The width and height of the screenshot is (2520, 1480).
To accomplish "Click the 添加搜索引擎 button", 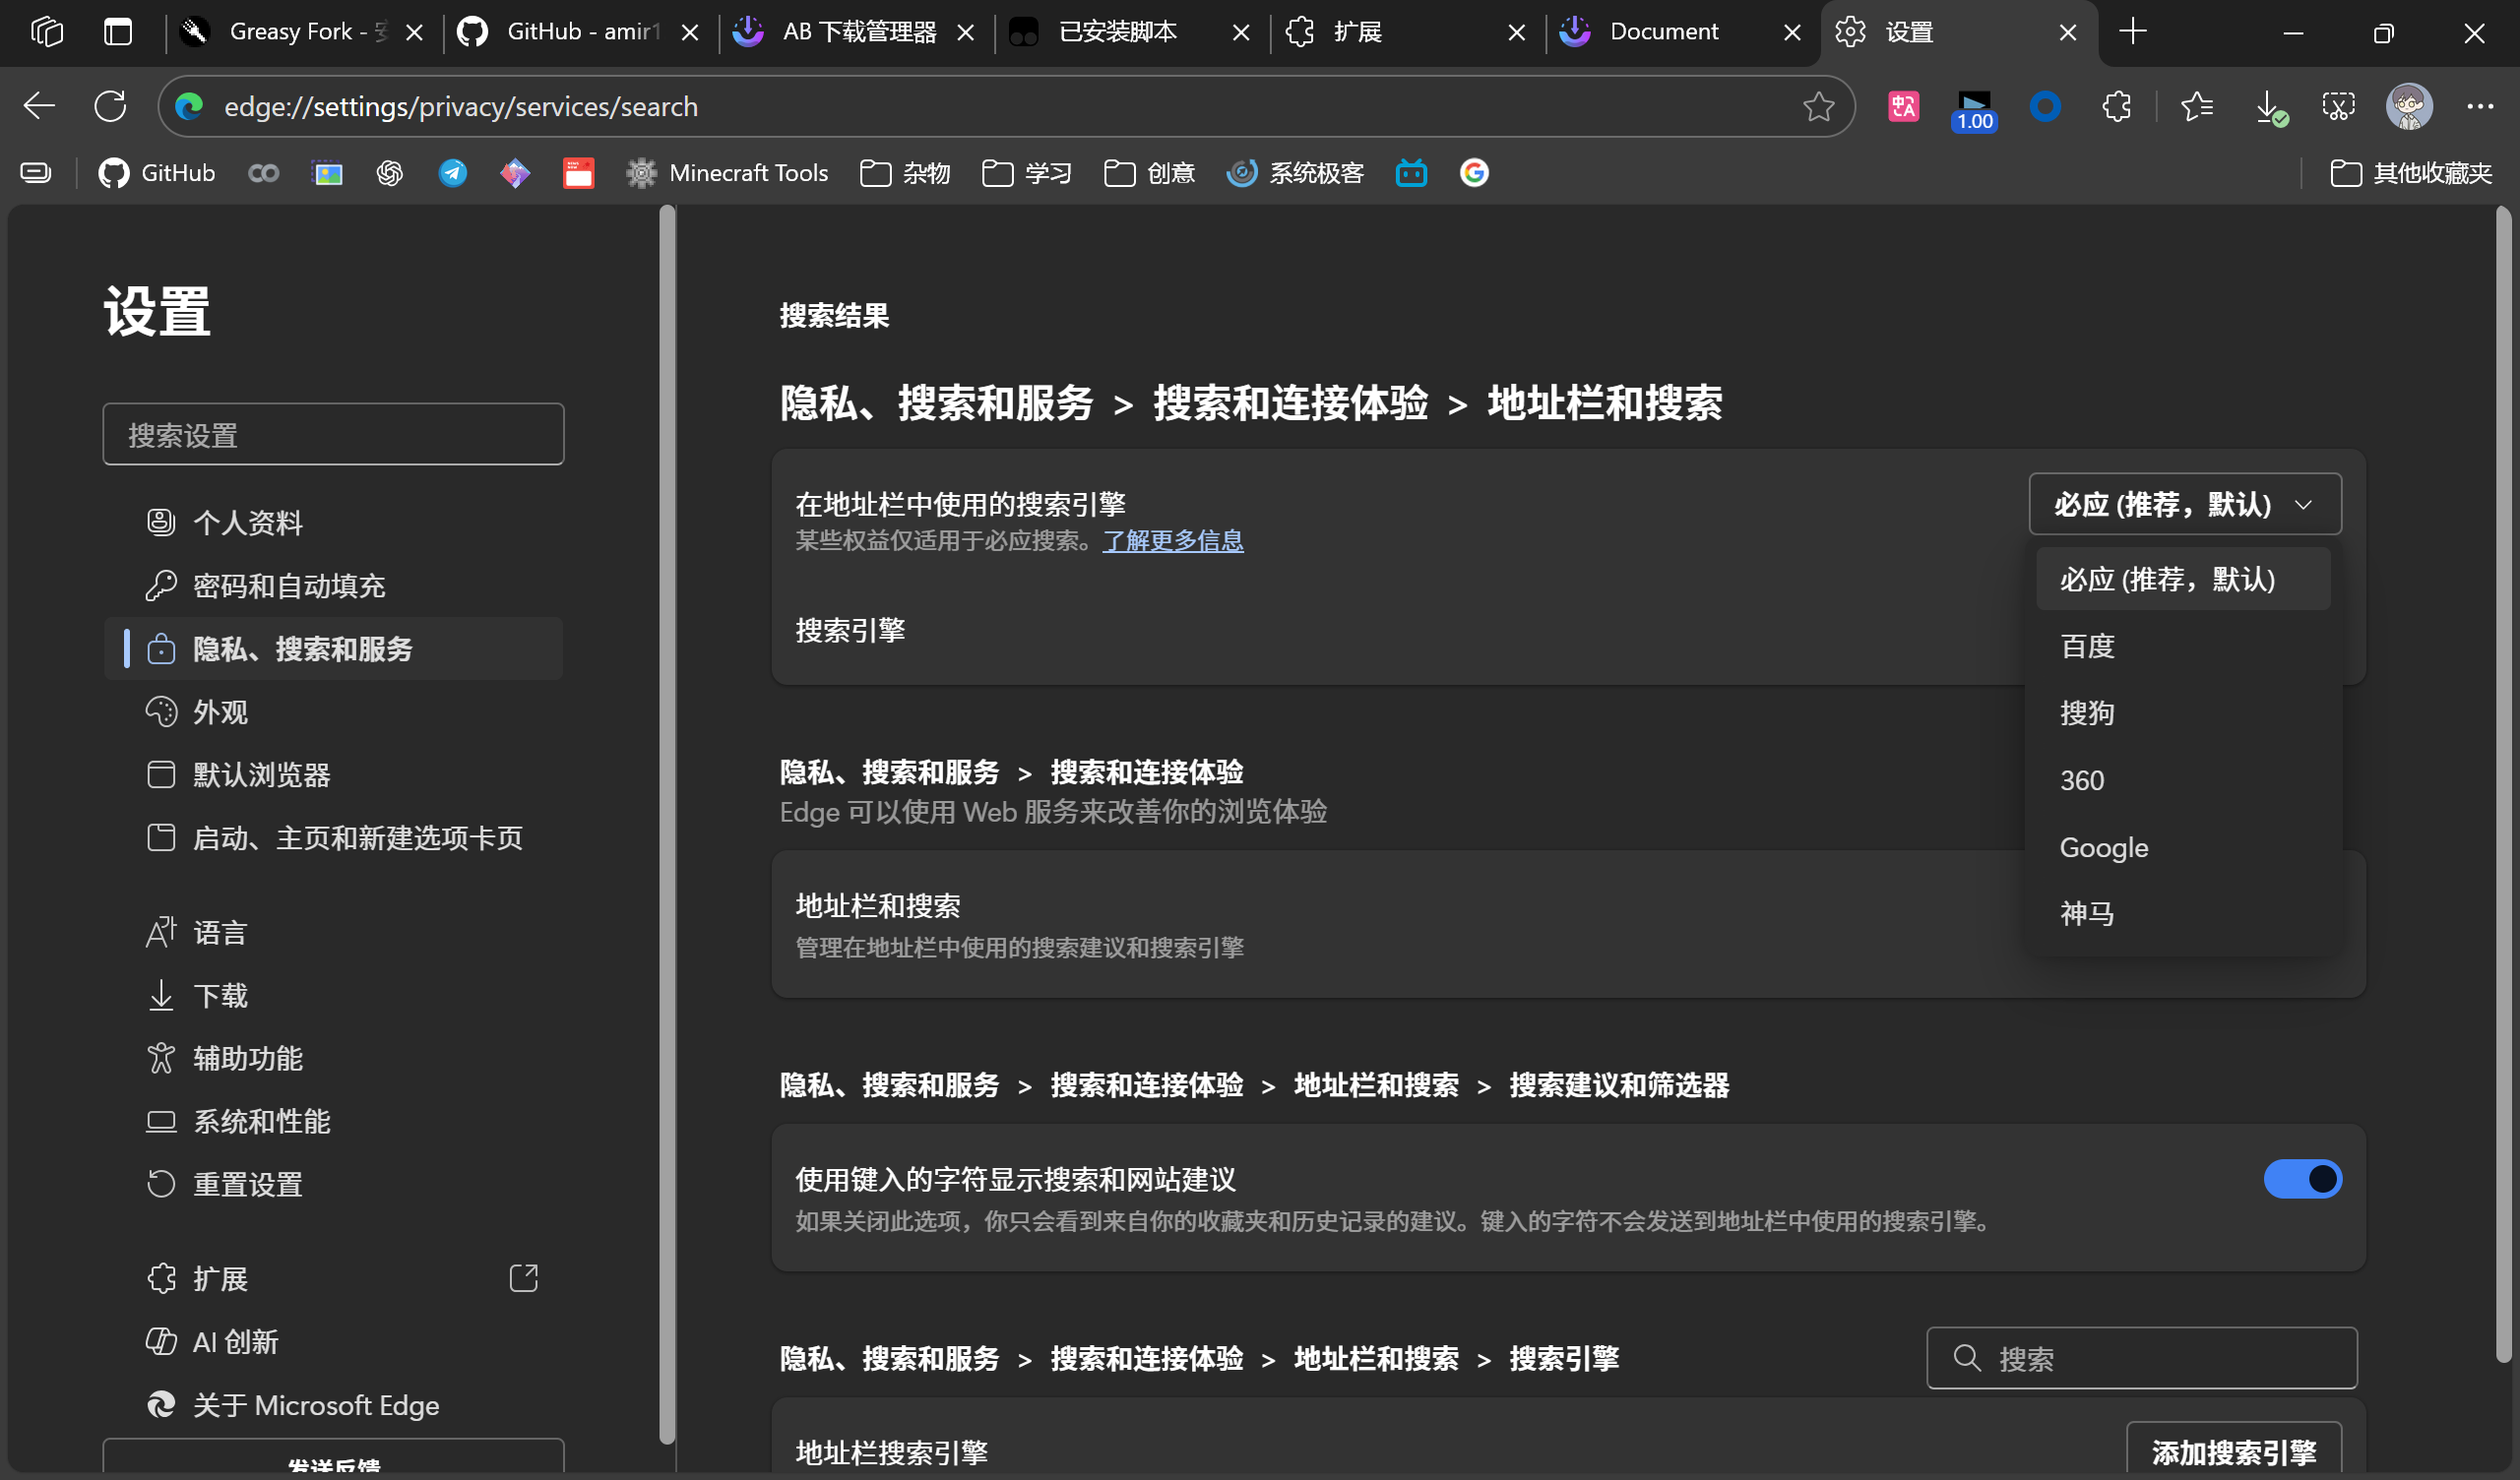I will [2232, 1451].
